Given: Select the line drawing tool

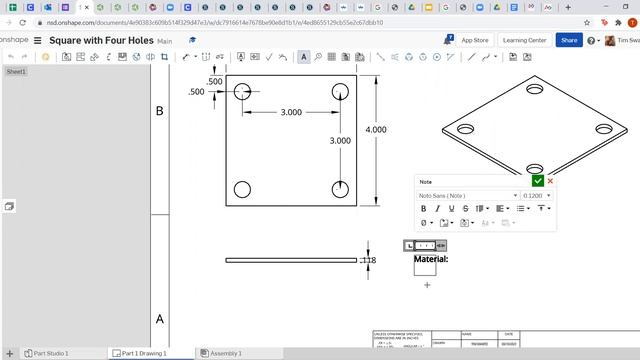Looking at the screenshot, I should [x=471, y=57].
